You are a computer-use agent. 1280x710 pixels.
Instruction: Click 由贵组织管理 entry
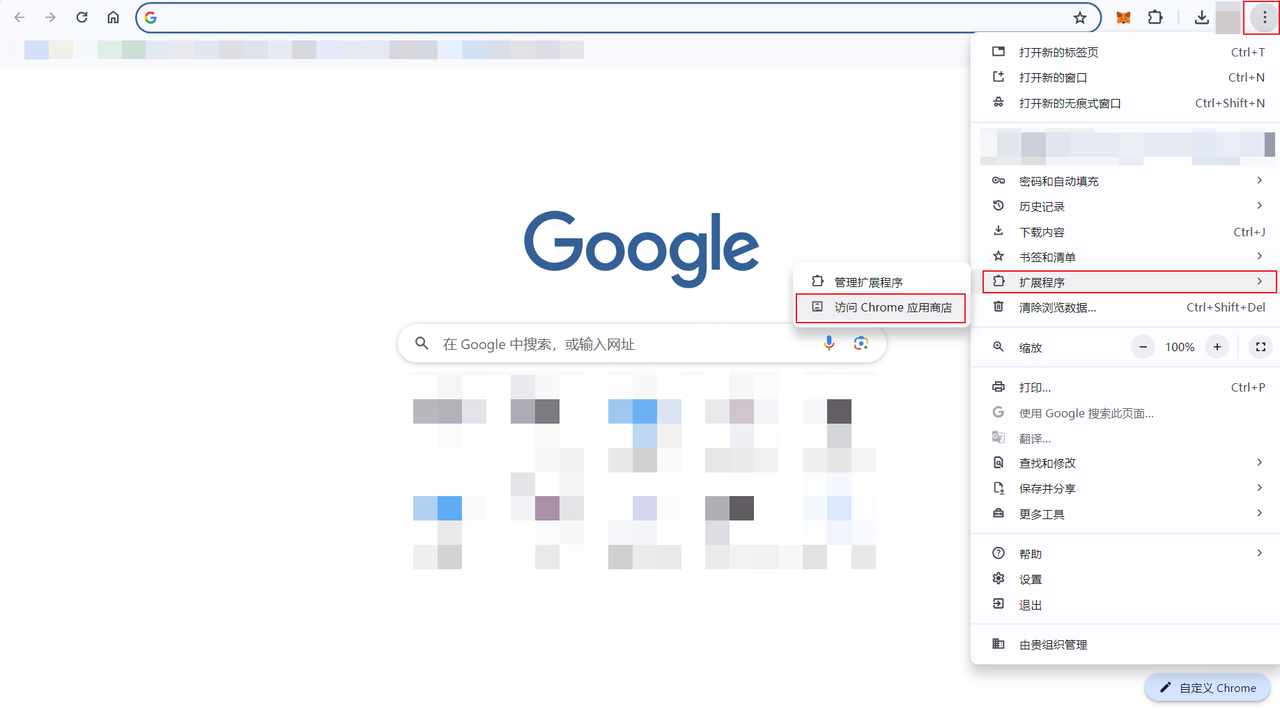[x=1125, y=645]
